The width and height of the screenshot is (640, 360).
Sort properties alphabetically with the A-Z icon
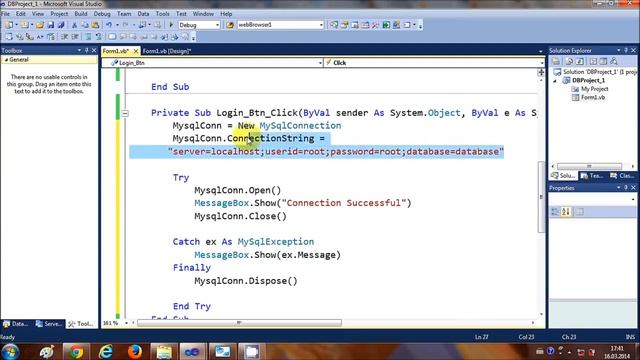tap(565, 212)
